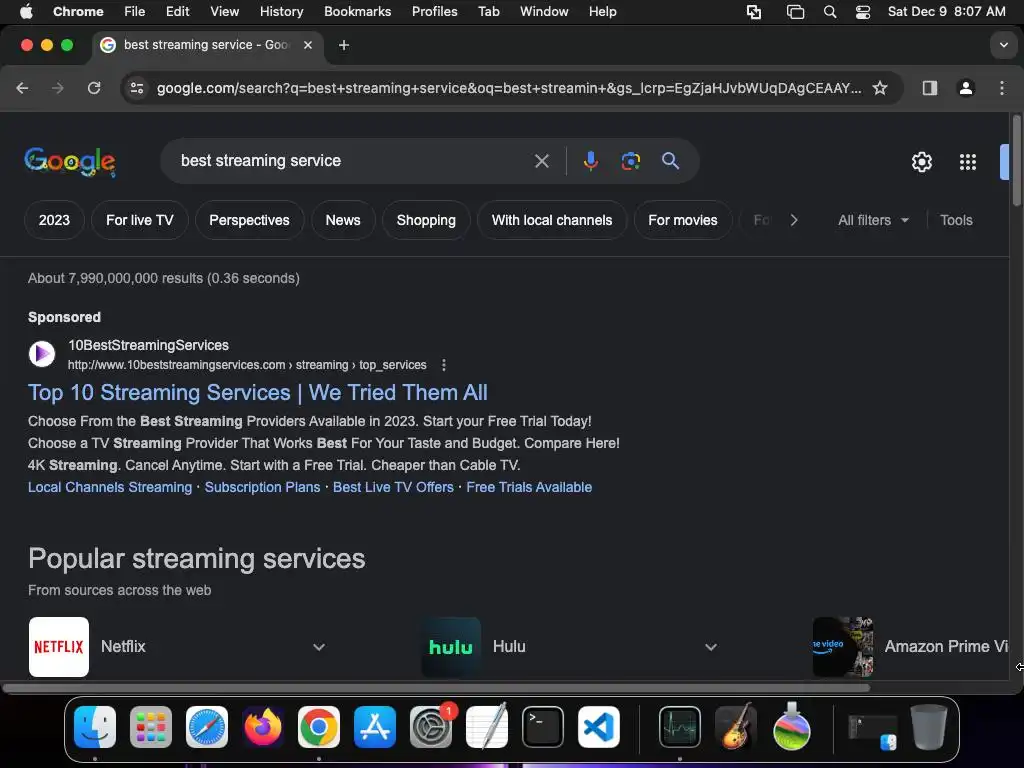The image size is (1024, 768).
Task: Select the 'For movies' filter chip
Action: 682,220
